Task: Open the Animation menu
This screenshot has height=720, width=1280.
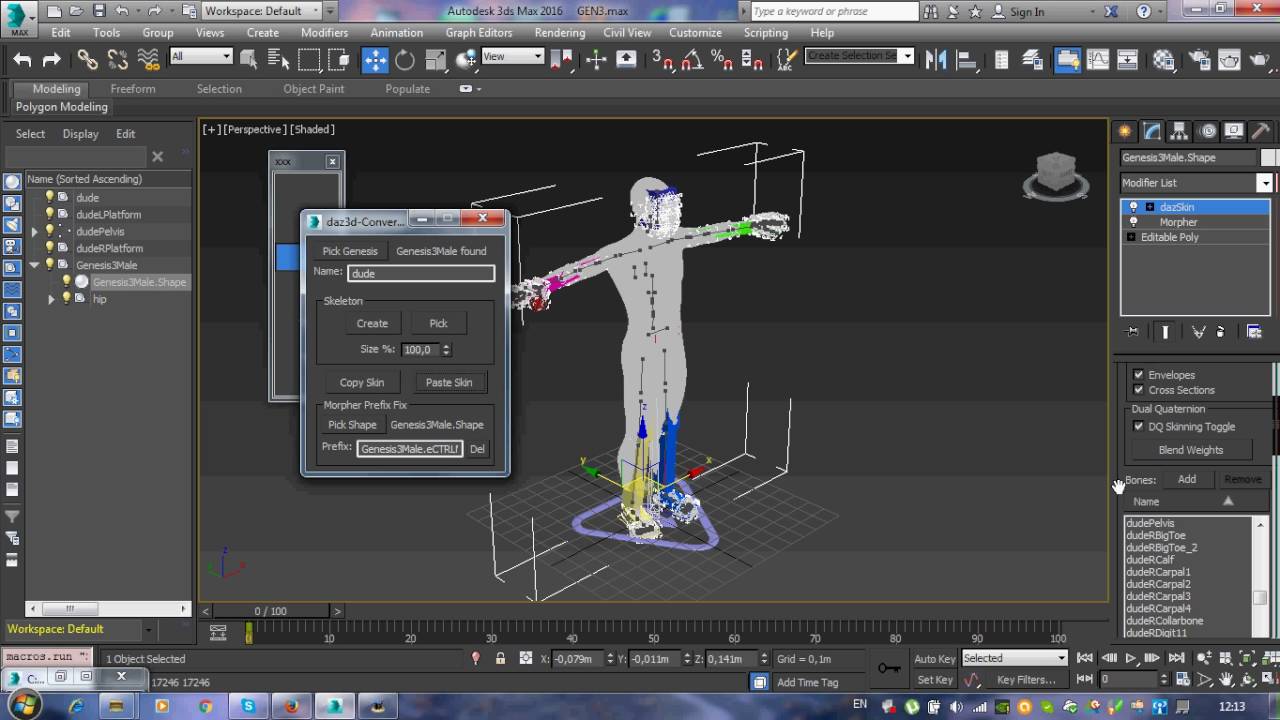Action: pos(396,32)
